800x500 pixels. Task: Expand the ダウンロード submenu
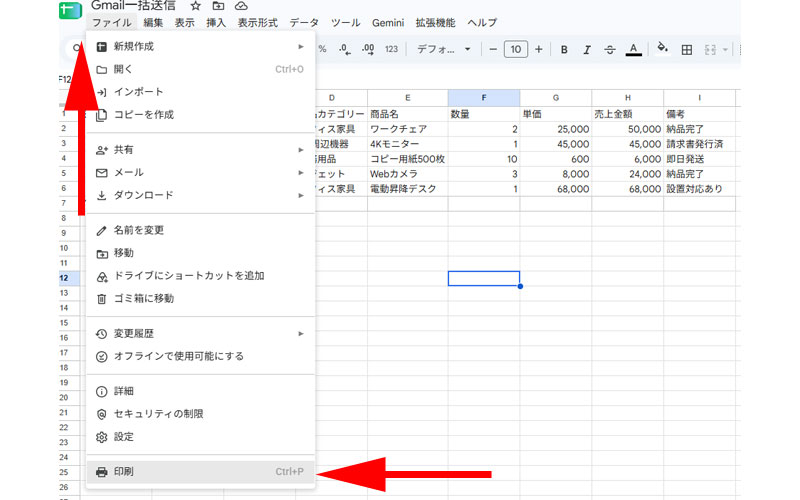click(201, 195)
